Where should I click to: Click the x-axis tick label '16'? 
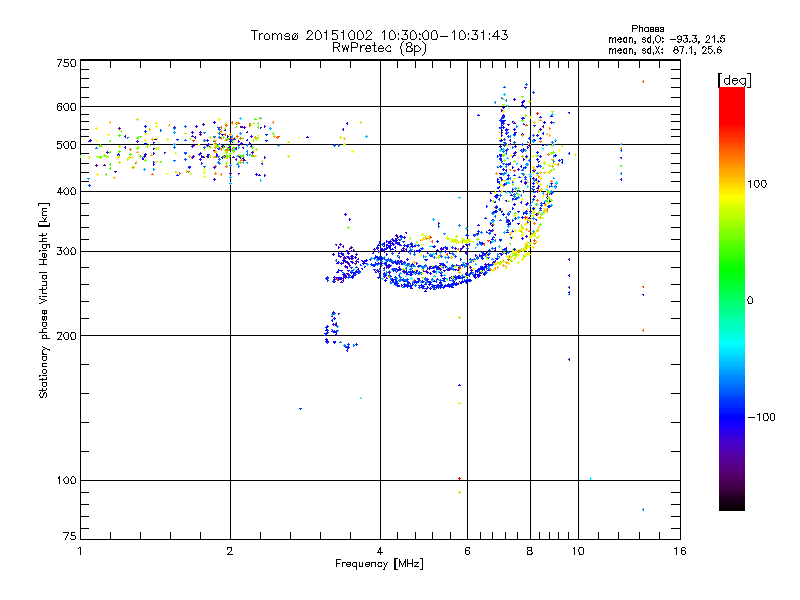tap(680, 551)
